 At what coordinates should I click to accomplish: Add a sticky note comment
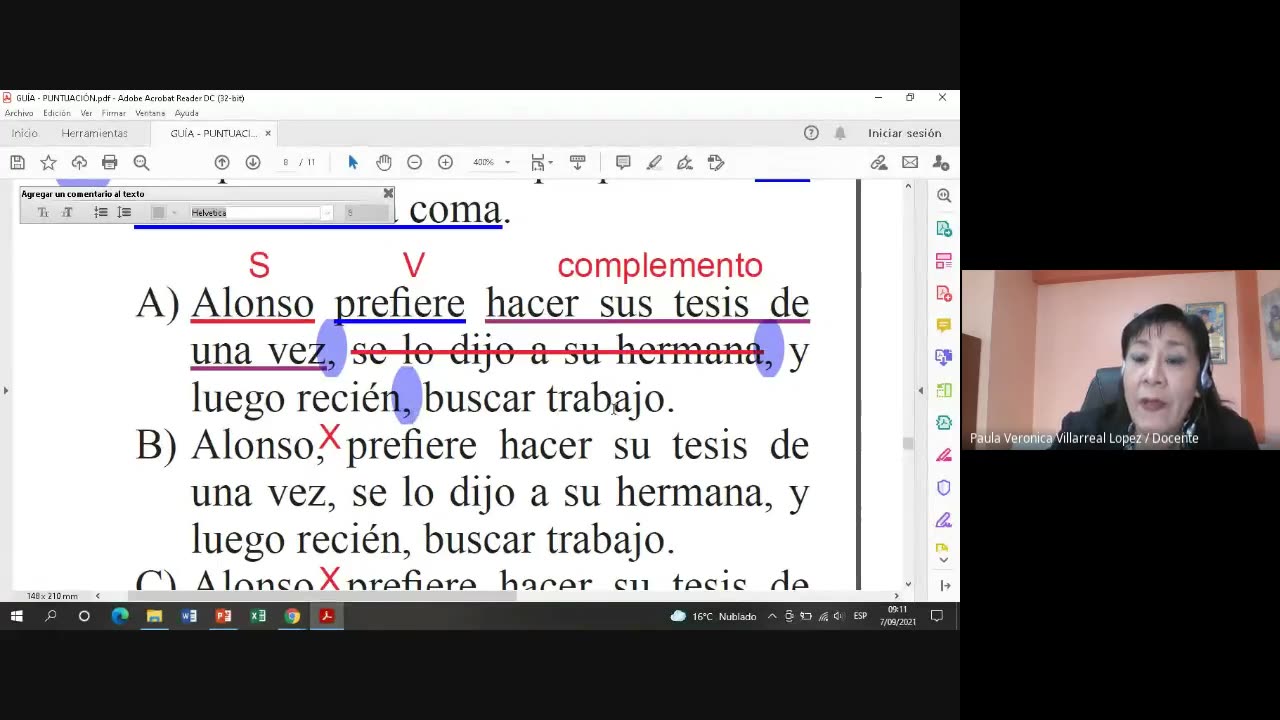[x=623, y=162]
